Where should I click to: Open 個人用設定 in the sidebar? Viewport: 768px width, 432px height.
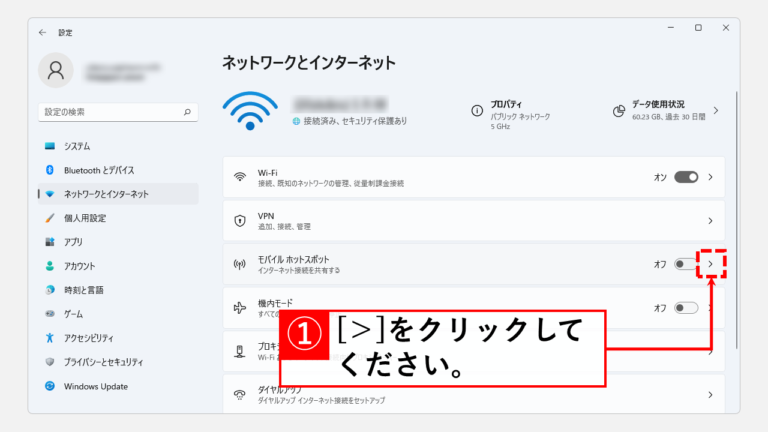pyautogui.click(x=118, y=218)
